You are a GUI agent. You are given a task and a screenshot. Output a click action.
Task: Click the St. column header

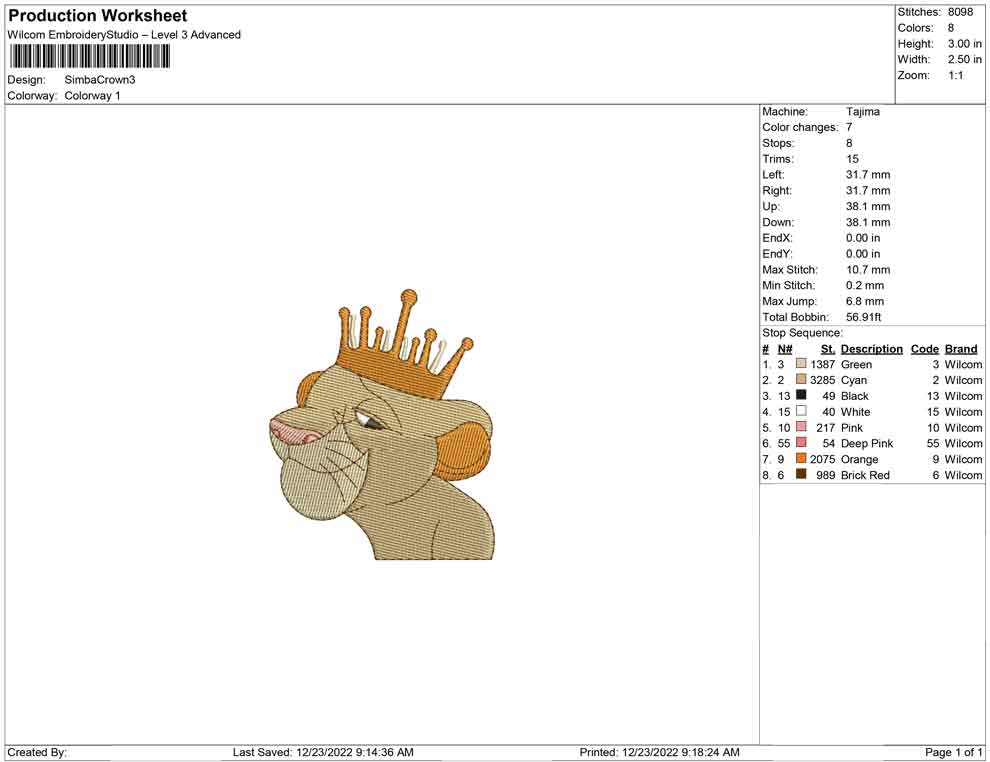pos(827,348)
